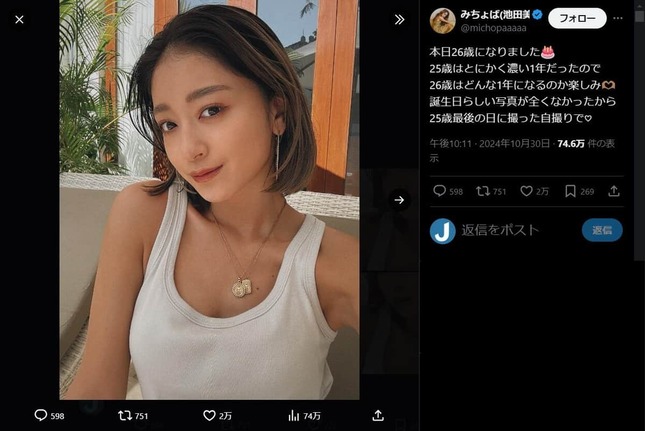
Task: Go to next photo with arrow button
Action: coord(399,200)
